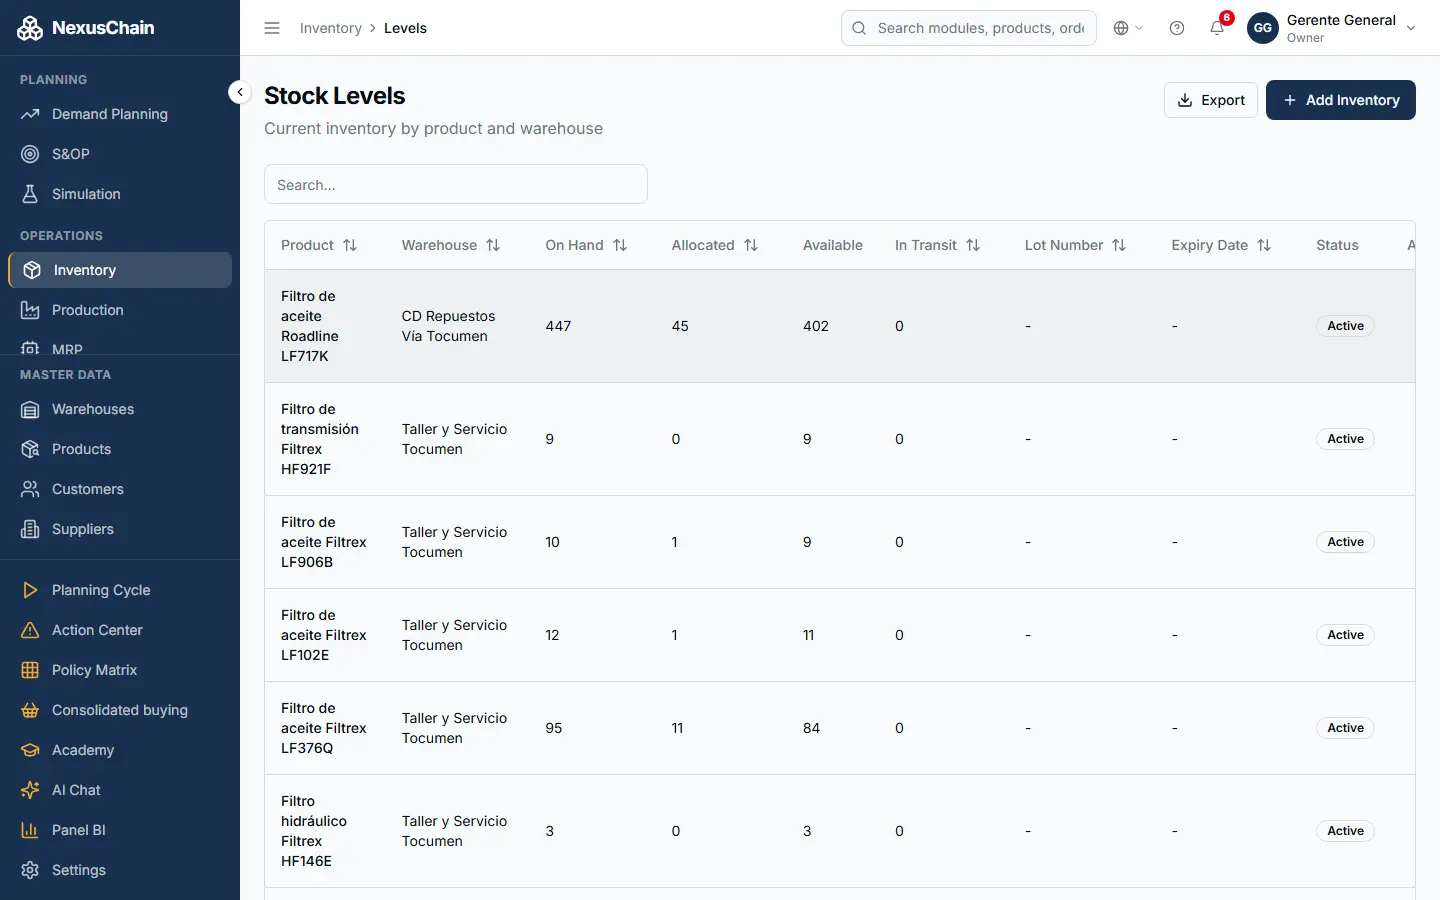The width and height of the screenshot is (1440, 900).
Task: Open the S&OP menu item
Action: 120,154
